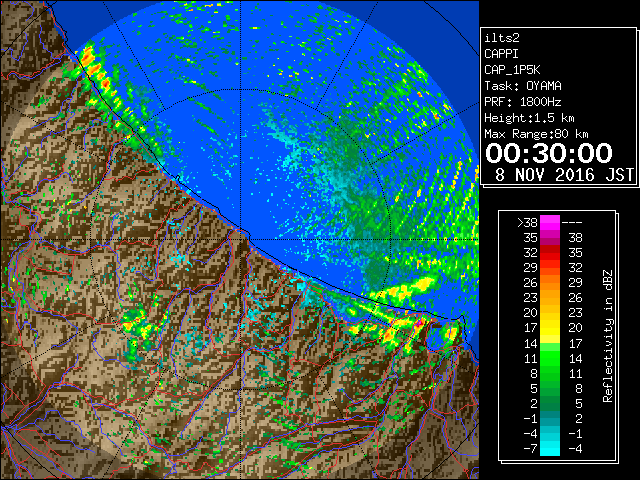Click the CAP_1P5K text
Viewport: 640px width, 480px height.
click(512, 70)
